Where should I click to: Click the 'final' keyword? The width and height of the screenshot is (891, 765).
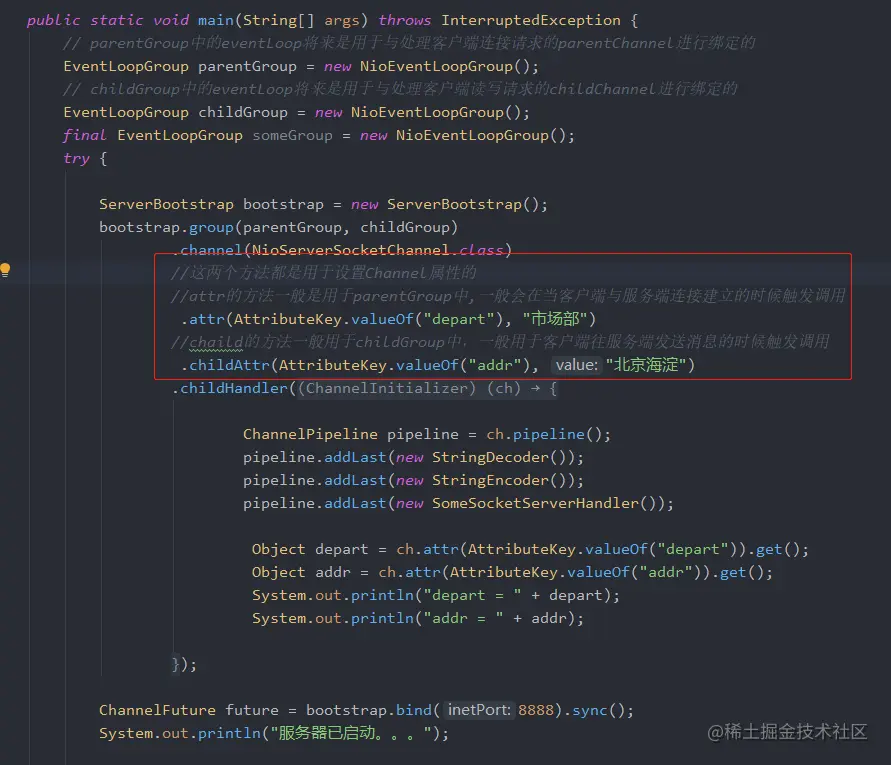click(x=85, y=135)
